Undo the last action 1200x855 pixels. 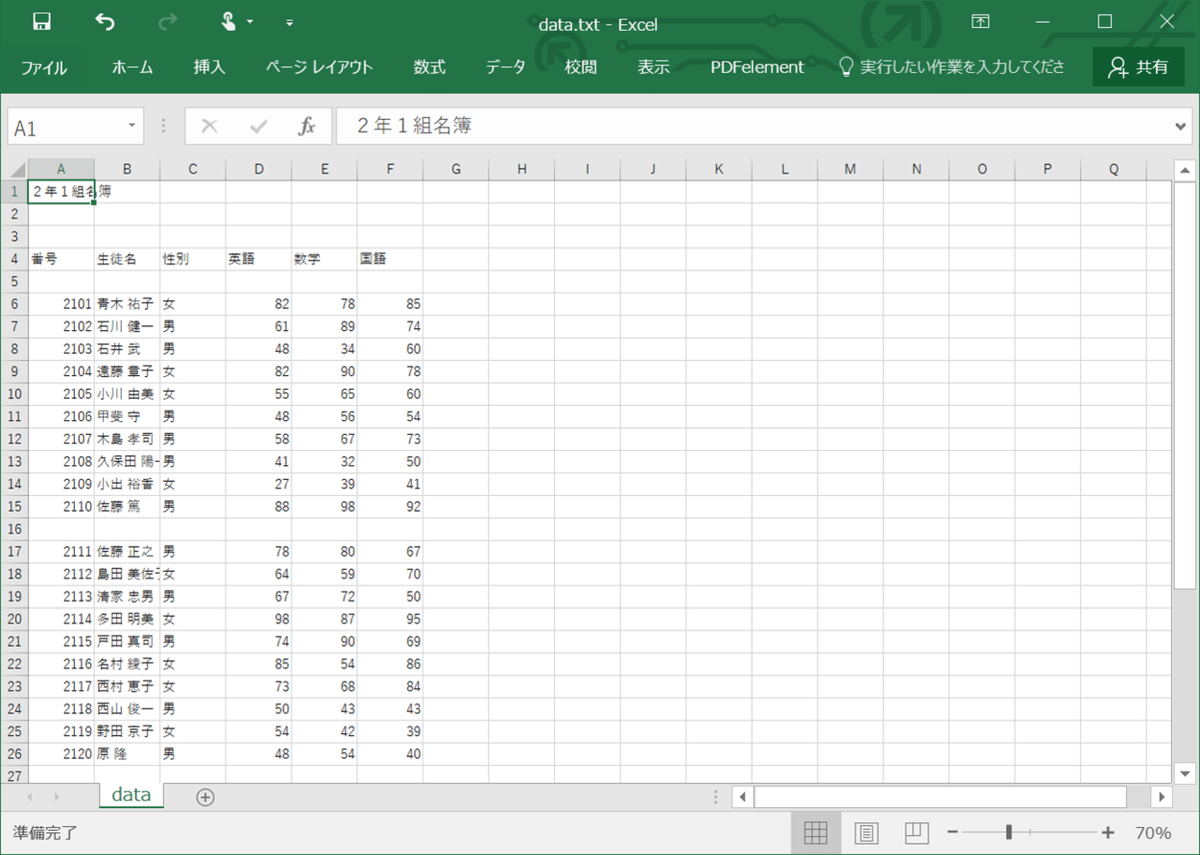[x=105, y=22]
